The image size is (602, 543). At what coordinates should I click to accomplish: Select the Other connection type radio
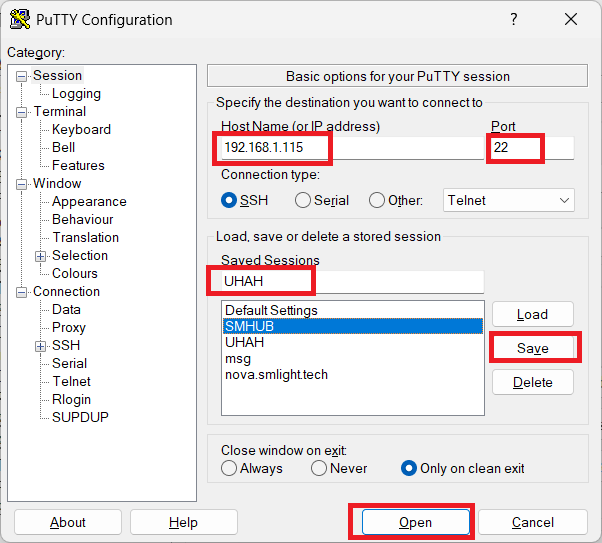377,200
